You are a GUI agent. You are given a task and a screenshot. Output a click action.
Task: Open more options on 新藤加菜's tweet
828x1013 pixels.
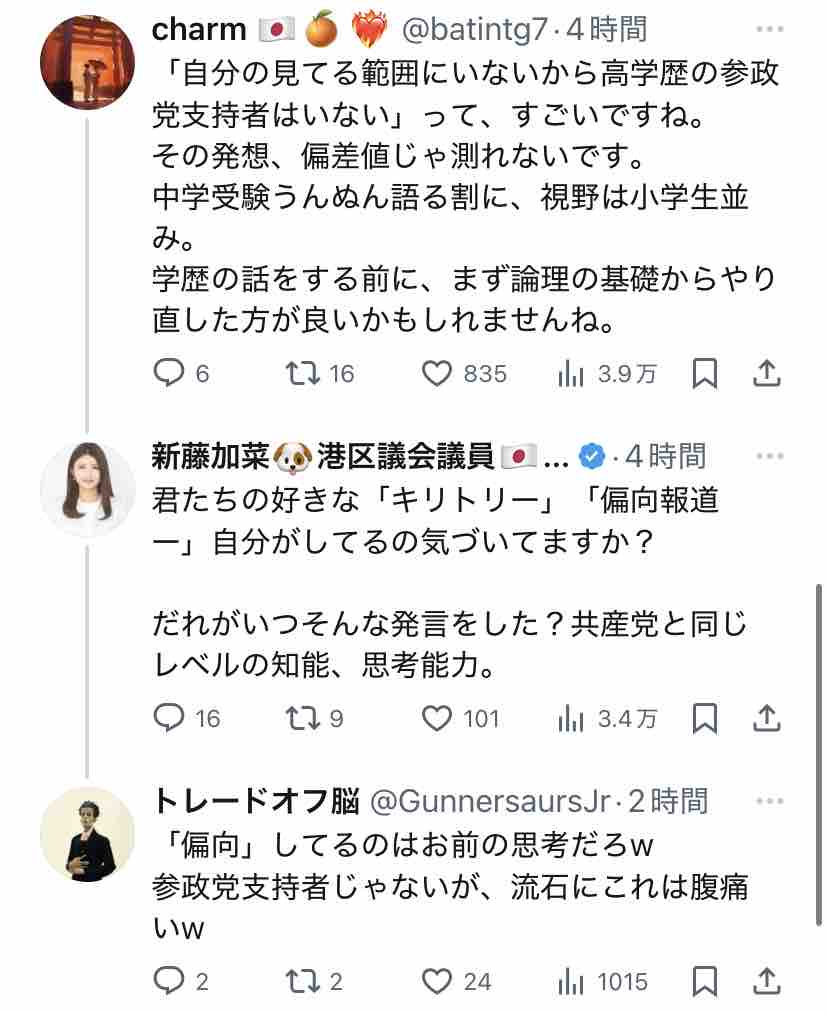pos(770,456)
